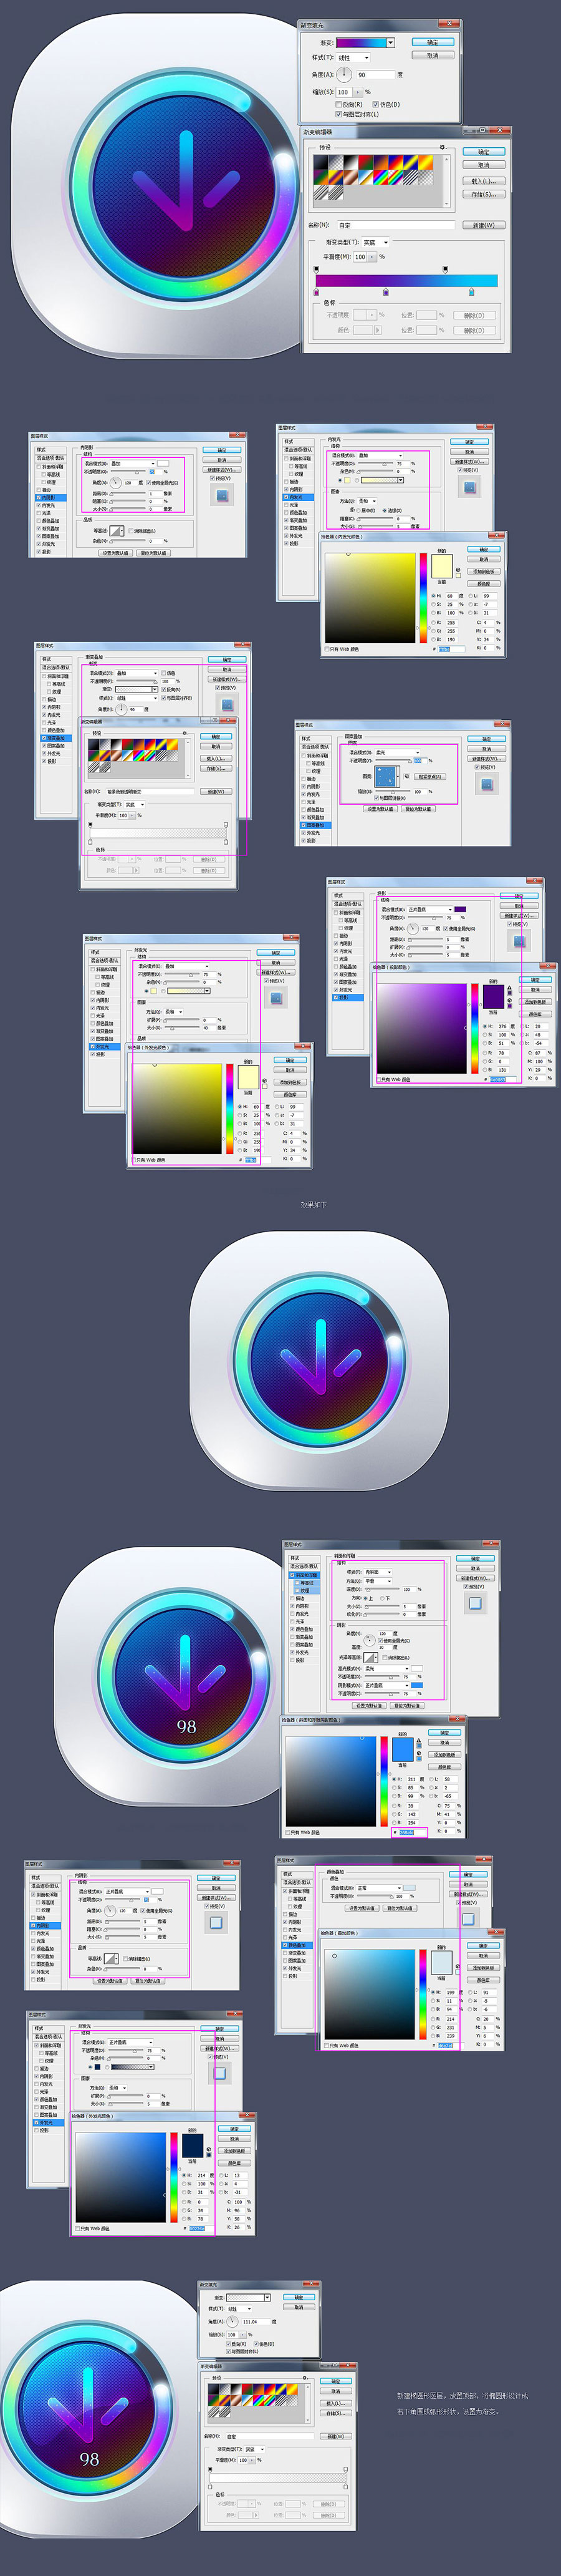Image resolution: width=561 pixels, height=2576 pixels.
Task: Pick the Chrome preset in purple-cyan gradient editor
Action: click(x=367, y=177)
